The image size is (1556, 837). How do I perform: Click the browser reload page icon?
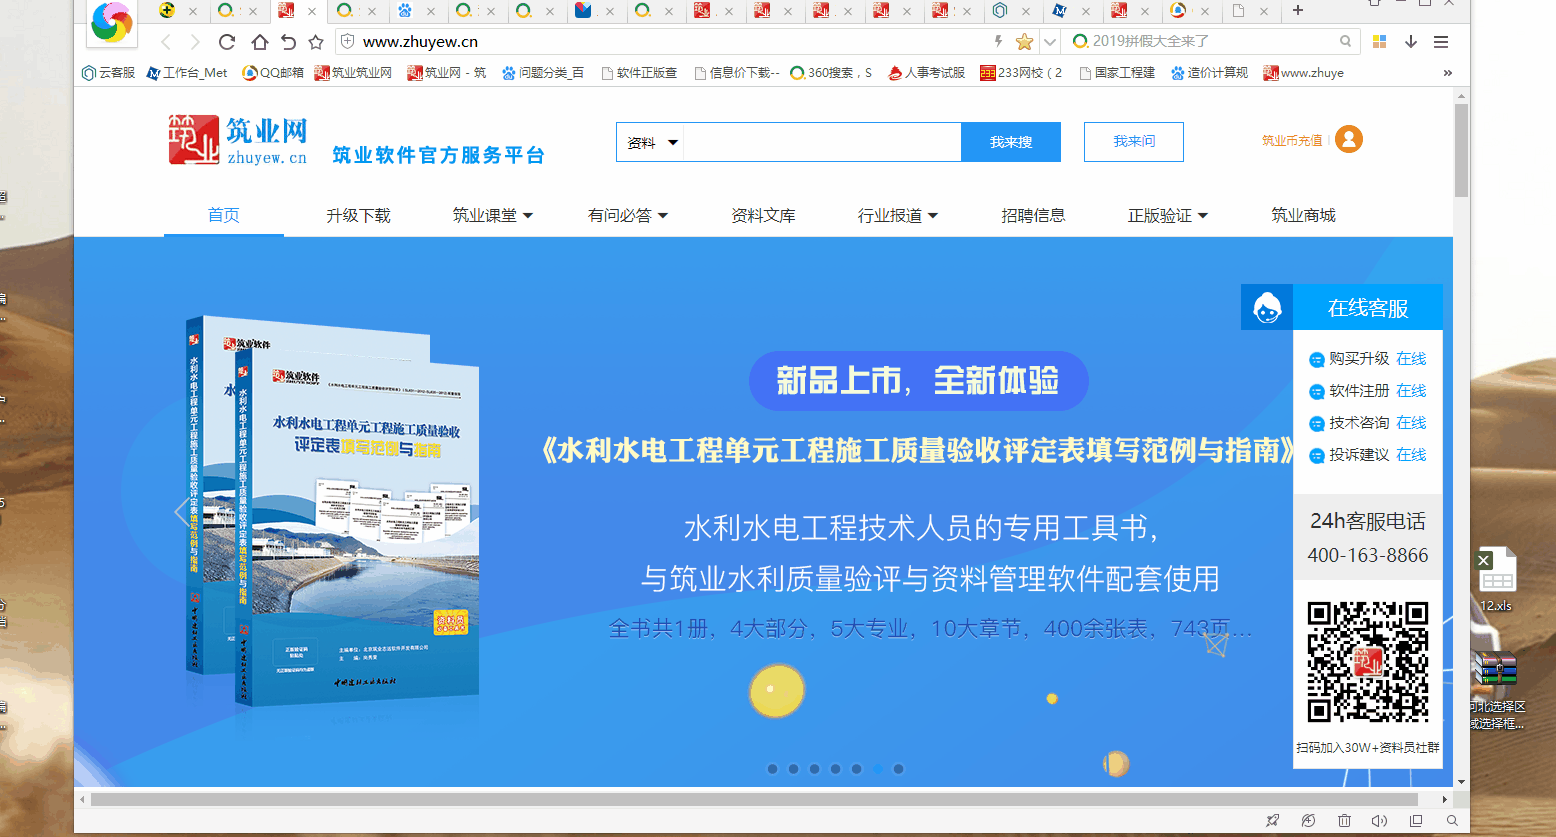coord(227,42)
